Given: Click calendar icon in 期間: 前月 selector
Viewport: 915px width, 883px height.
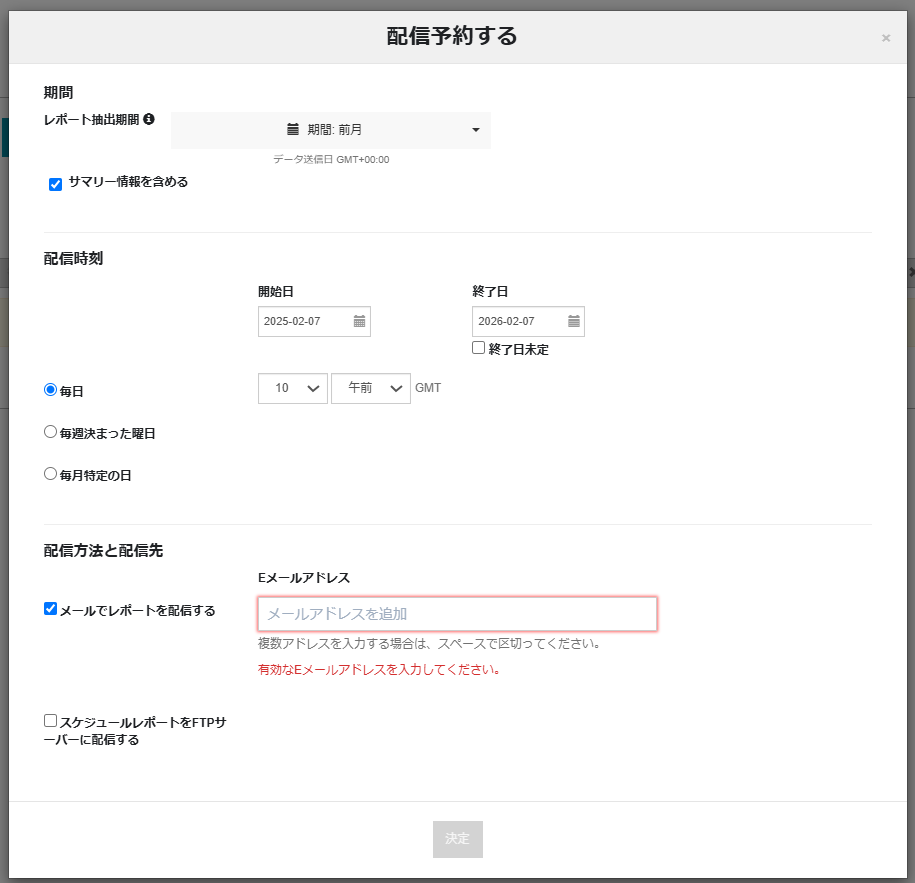Looking at the screenshot, I should point(293,129).
